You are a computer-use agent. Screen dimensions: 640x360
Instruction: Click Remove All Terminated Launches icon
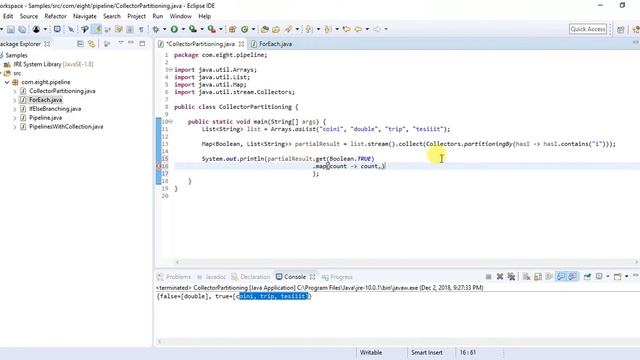511,277
